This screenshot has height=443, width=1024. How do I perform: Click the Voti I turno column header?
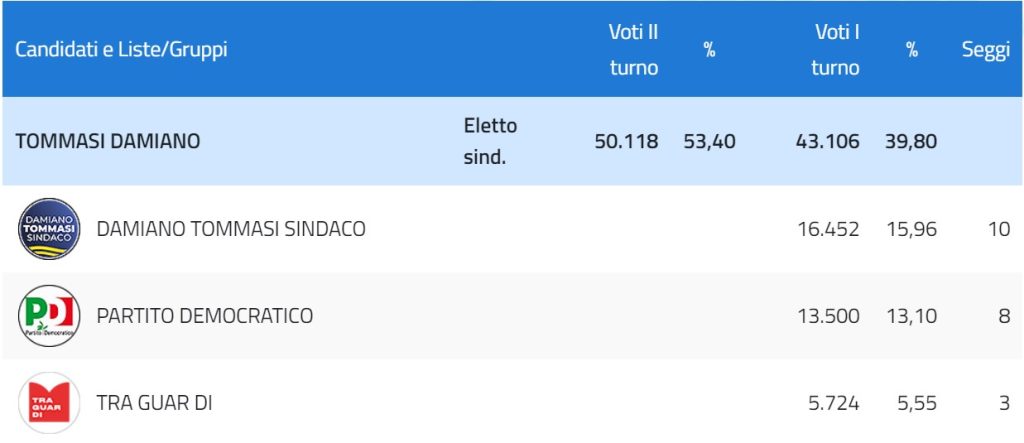[836, 50]
